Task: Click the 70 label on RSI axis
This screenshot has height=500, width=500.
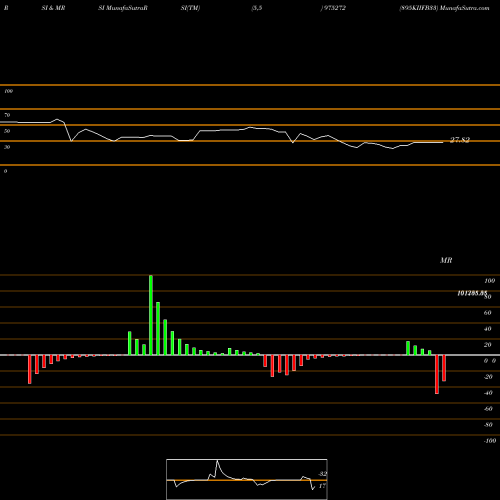Action: click(x=7, y=115)
